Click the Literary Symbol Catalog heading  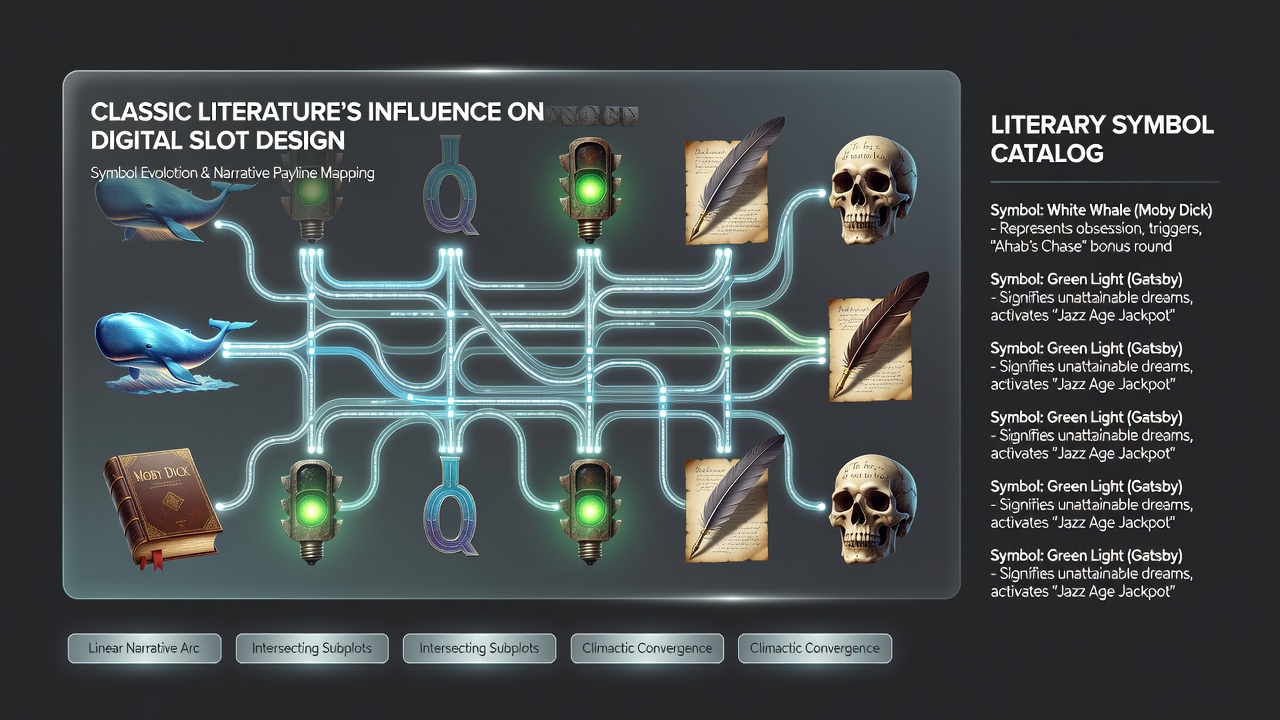[1102, 139]
